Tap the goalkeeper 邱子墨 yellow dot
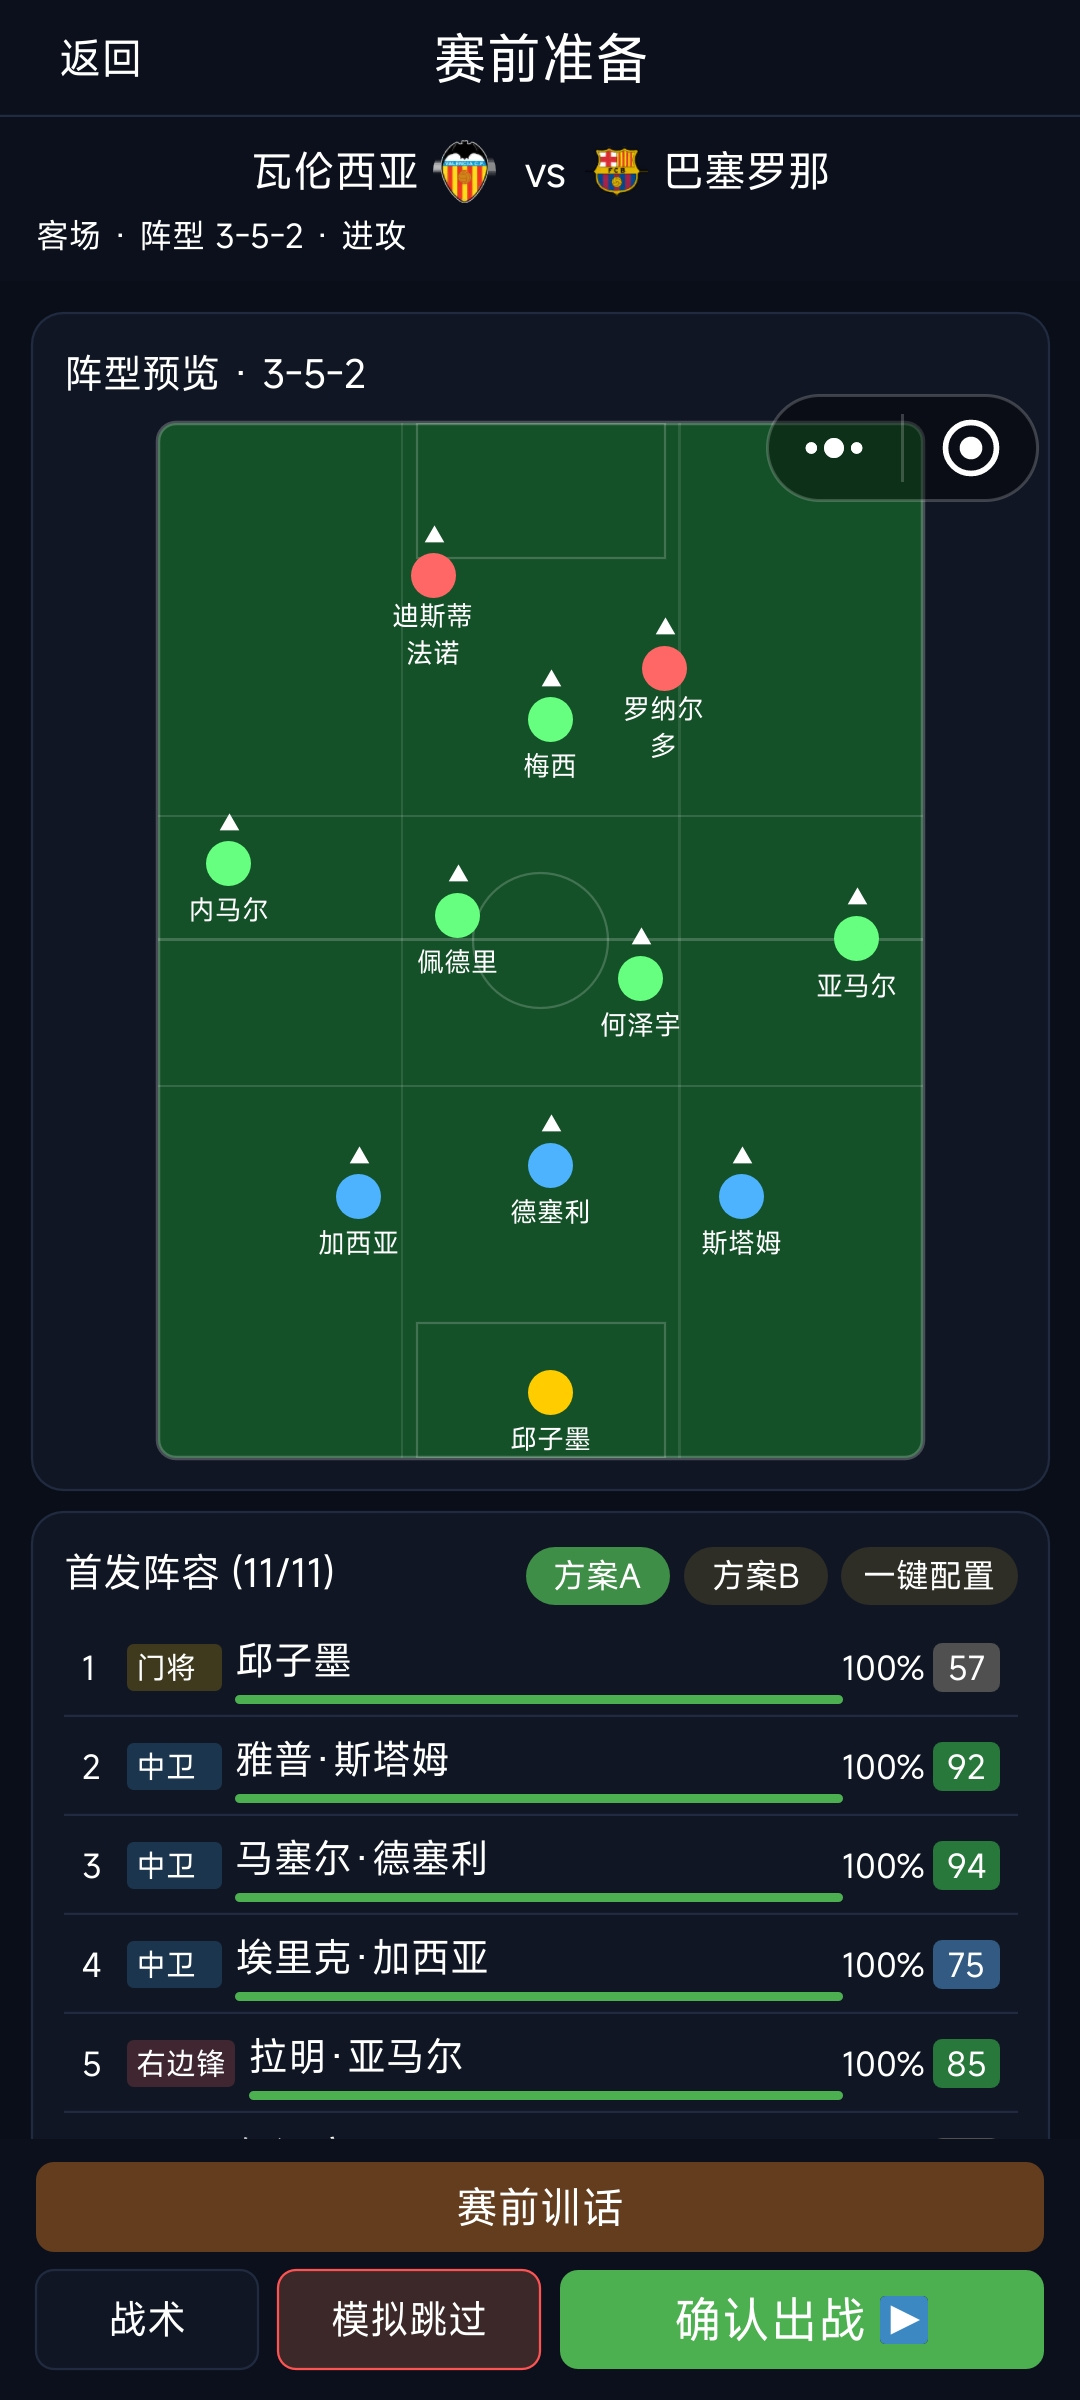Screen dimensions: 1080x2400 (x=550, y=1392)
